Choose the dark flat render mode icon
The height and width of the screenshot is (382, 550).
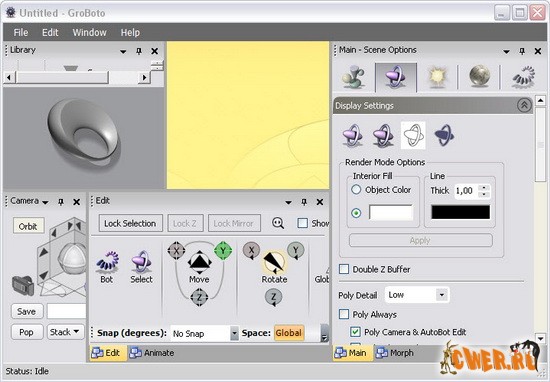point(444,135)
